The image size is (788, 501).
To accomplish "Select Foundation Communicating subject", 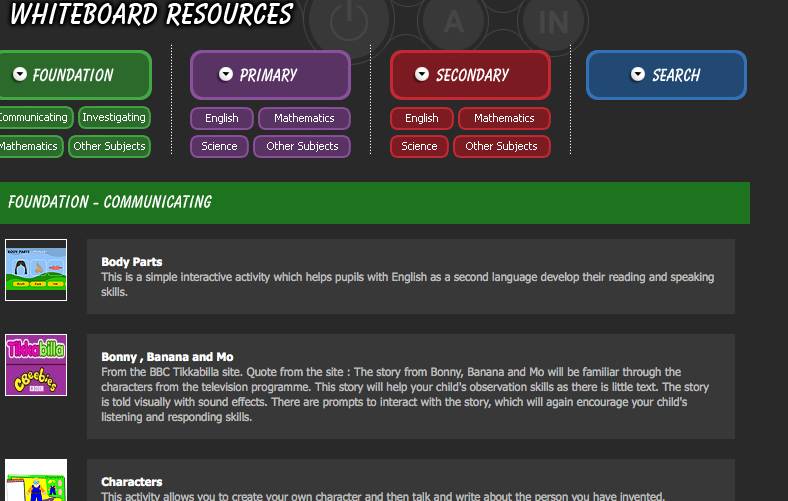I will pyautogui.click(x=34, y=118).
